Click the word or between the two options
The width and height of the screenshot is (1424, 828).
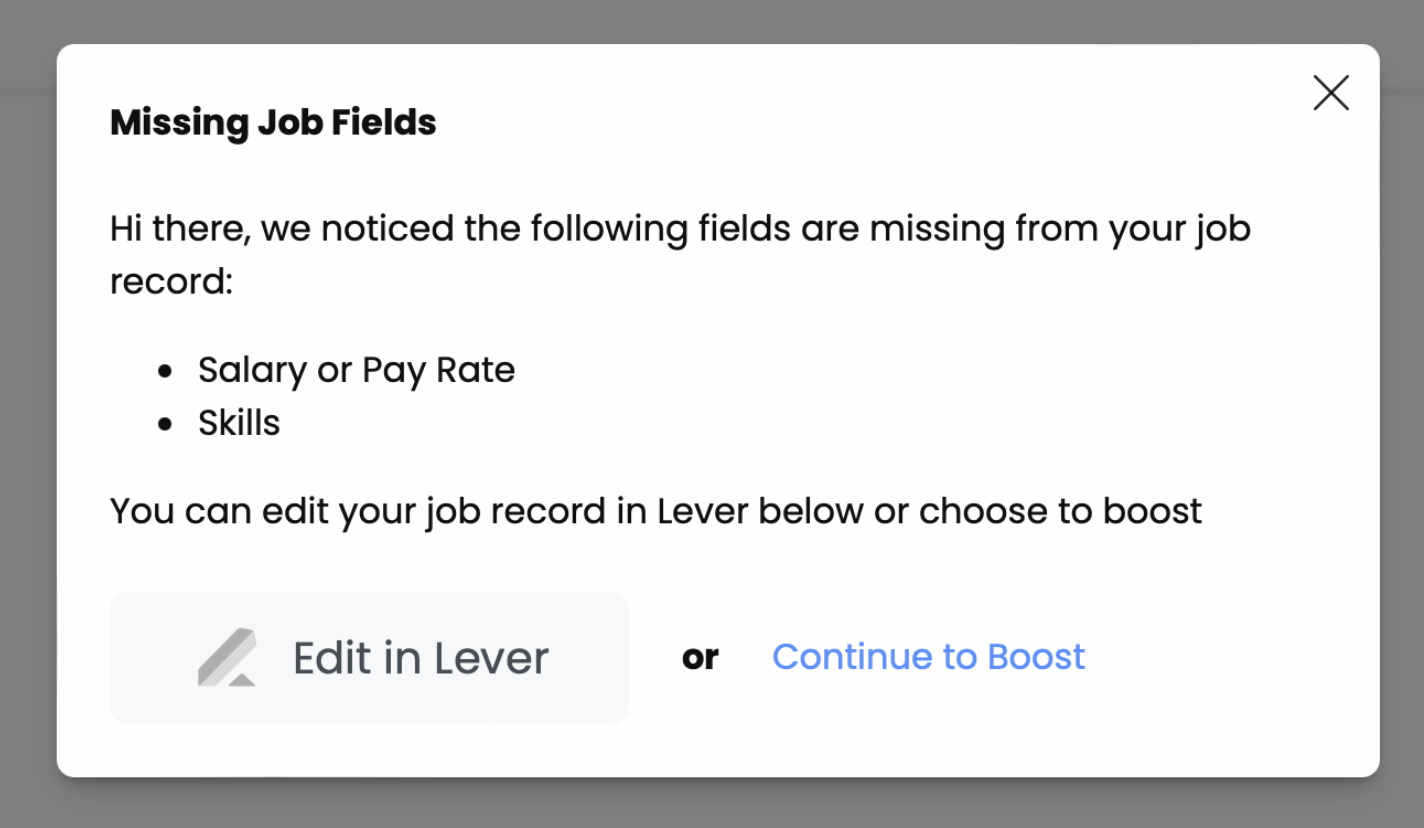point(701,657)
